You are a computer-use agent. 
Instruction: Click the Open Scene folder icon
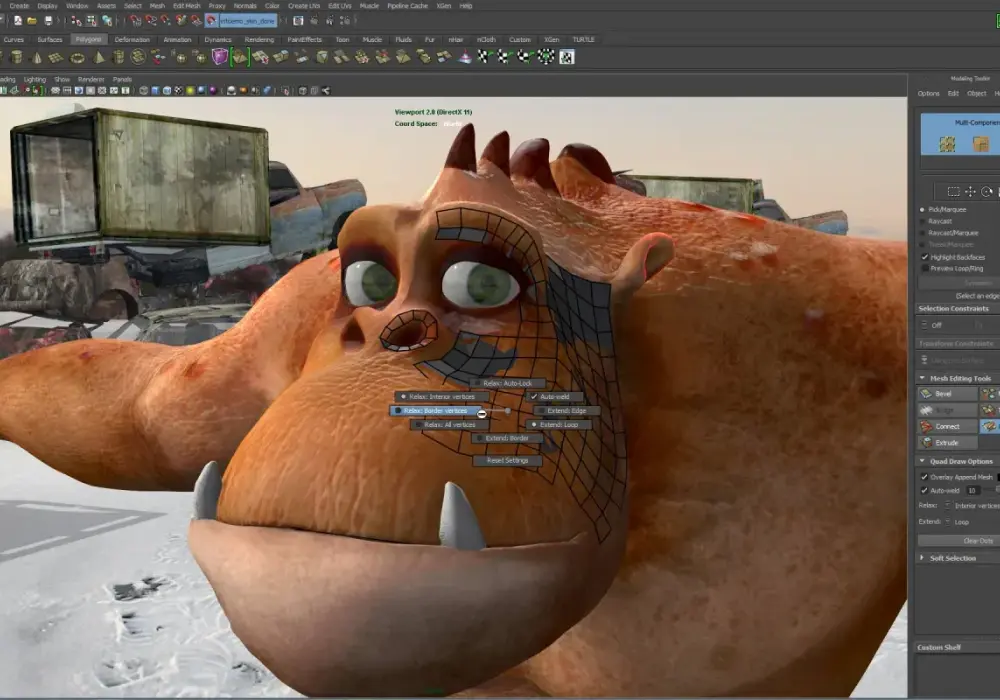coord(32,21)
